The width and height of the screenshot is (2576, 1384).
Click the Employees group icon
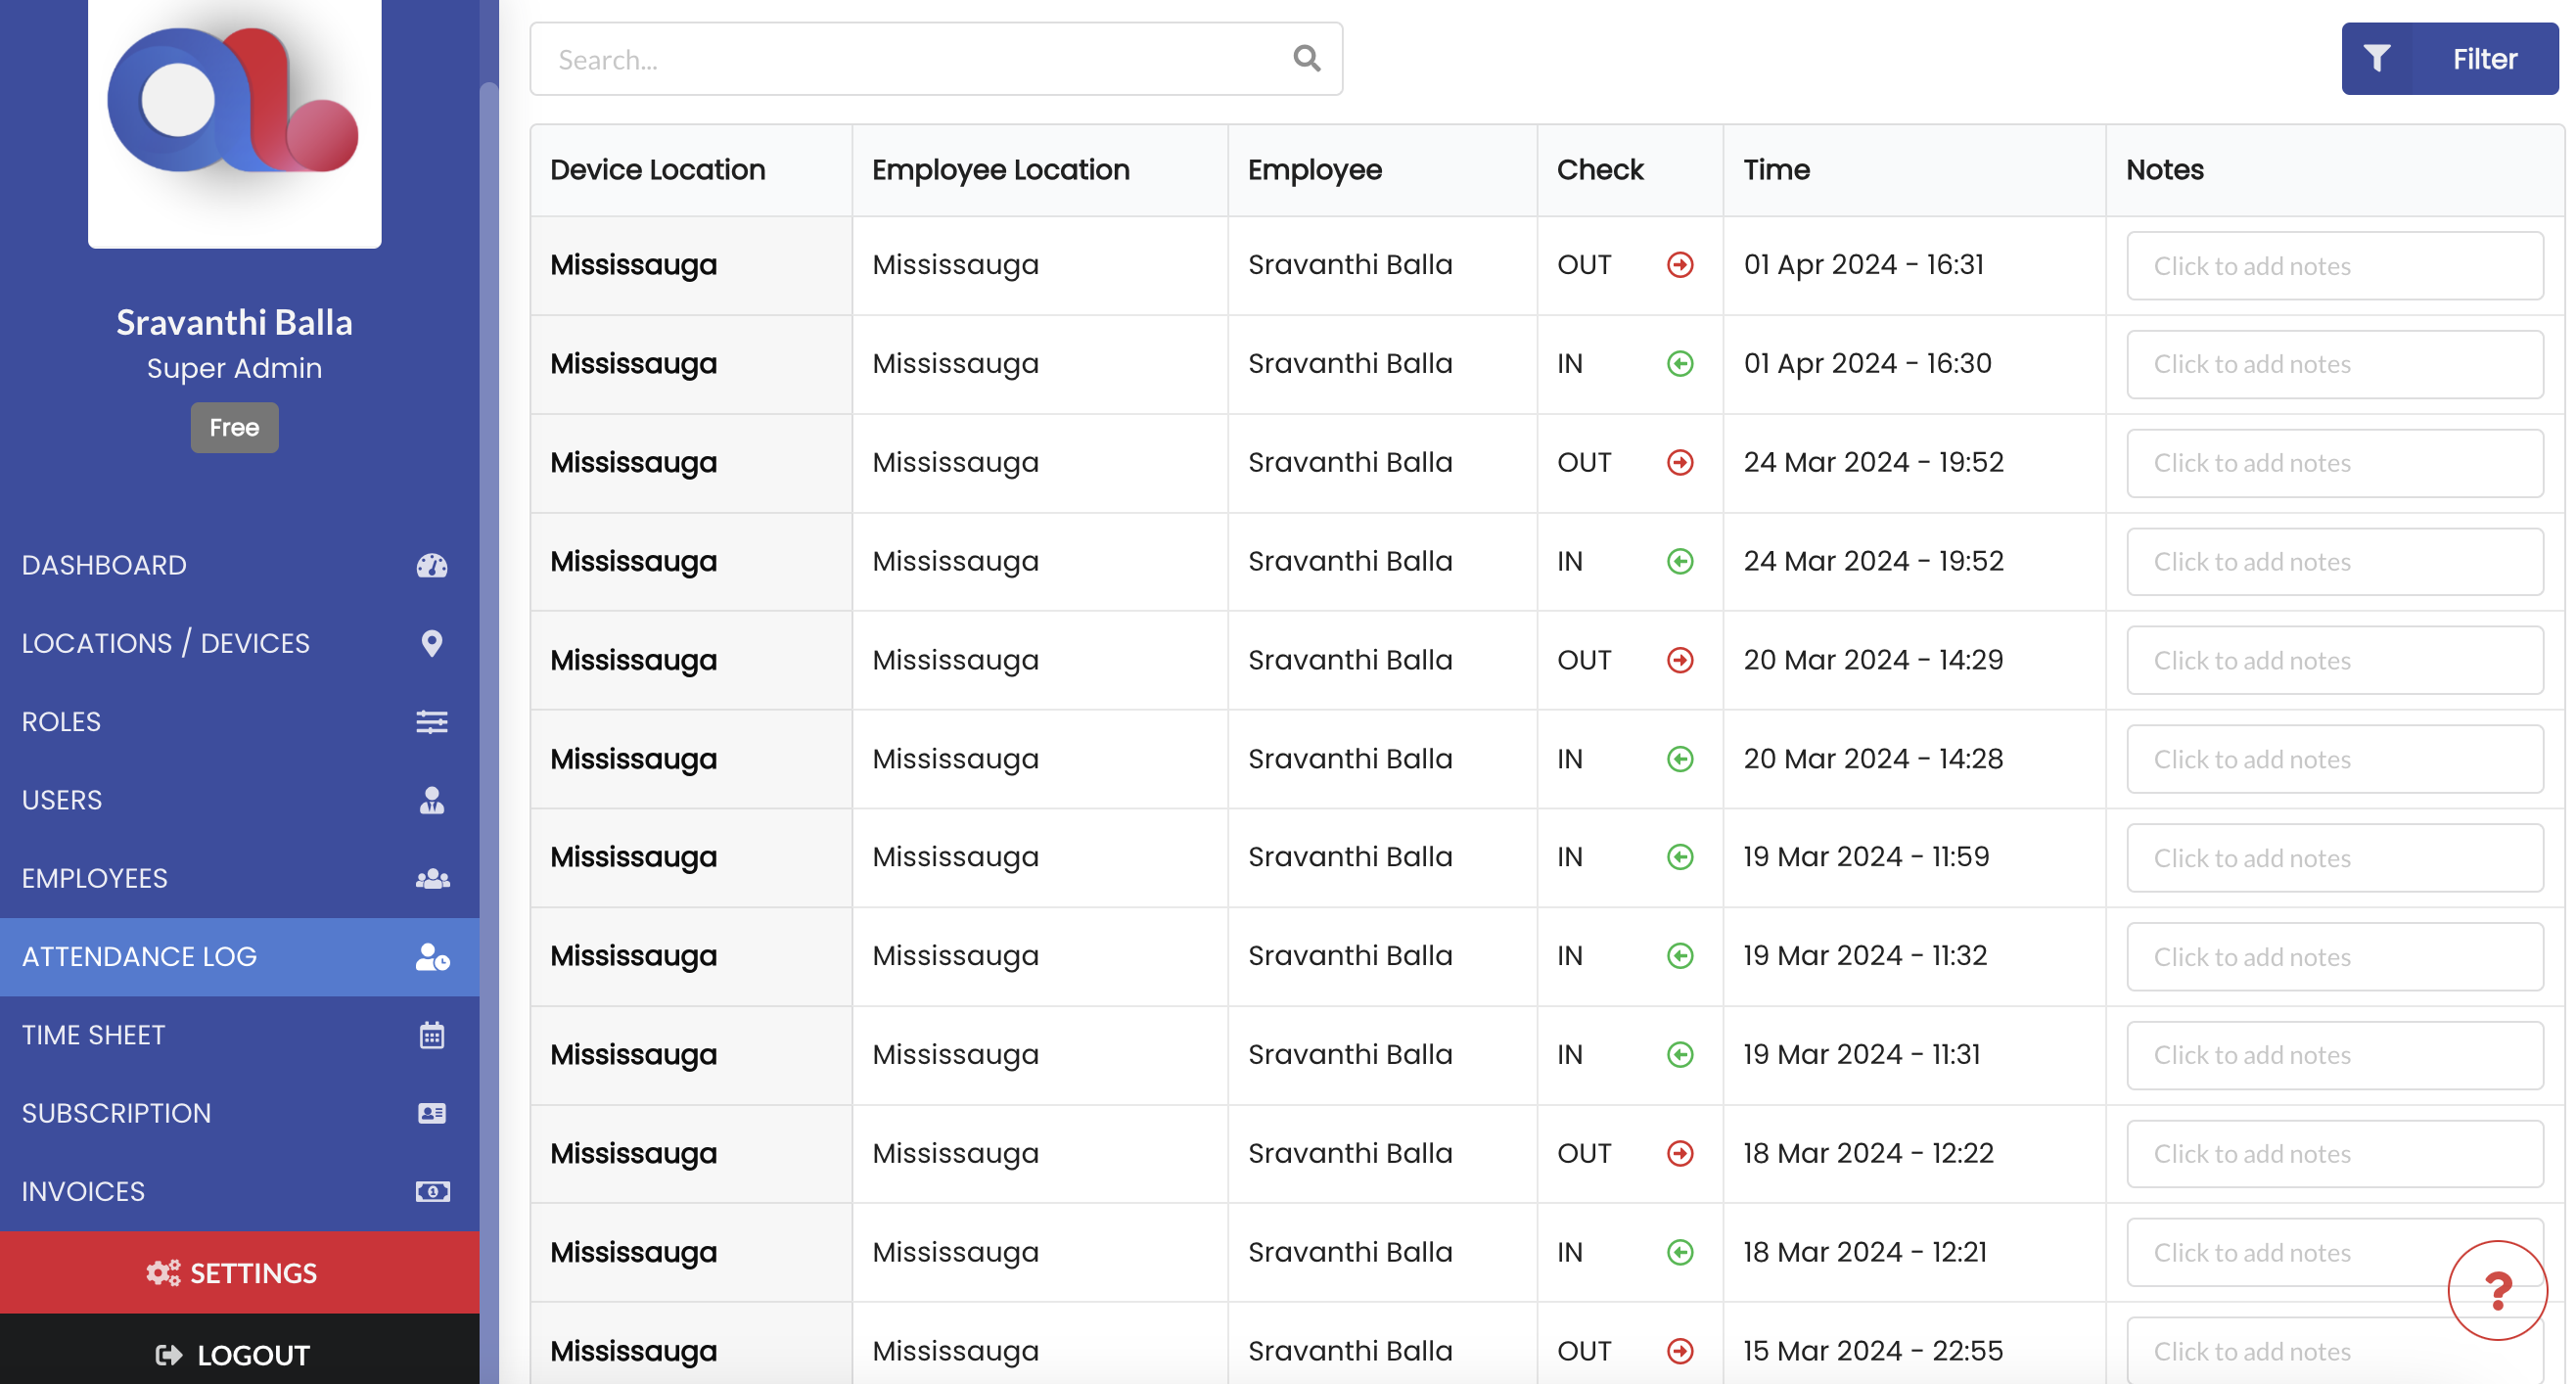click(432, 878)
